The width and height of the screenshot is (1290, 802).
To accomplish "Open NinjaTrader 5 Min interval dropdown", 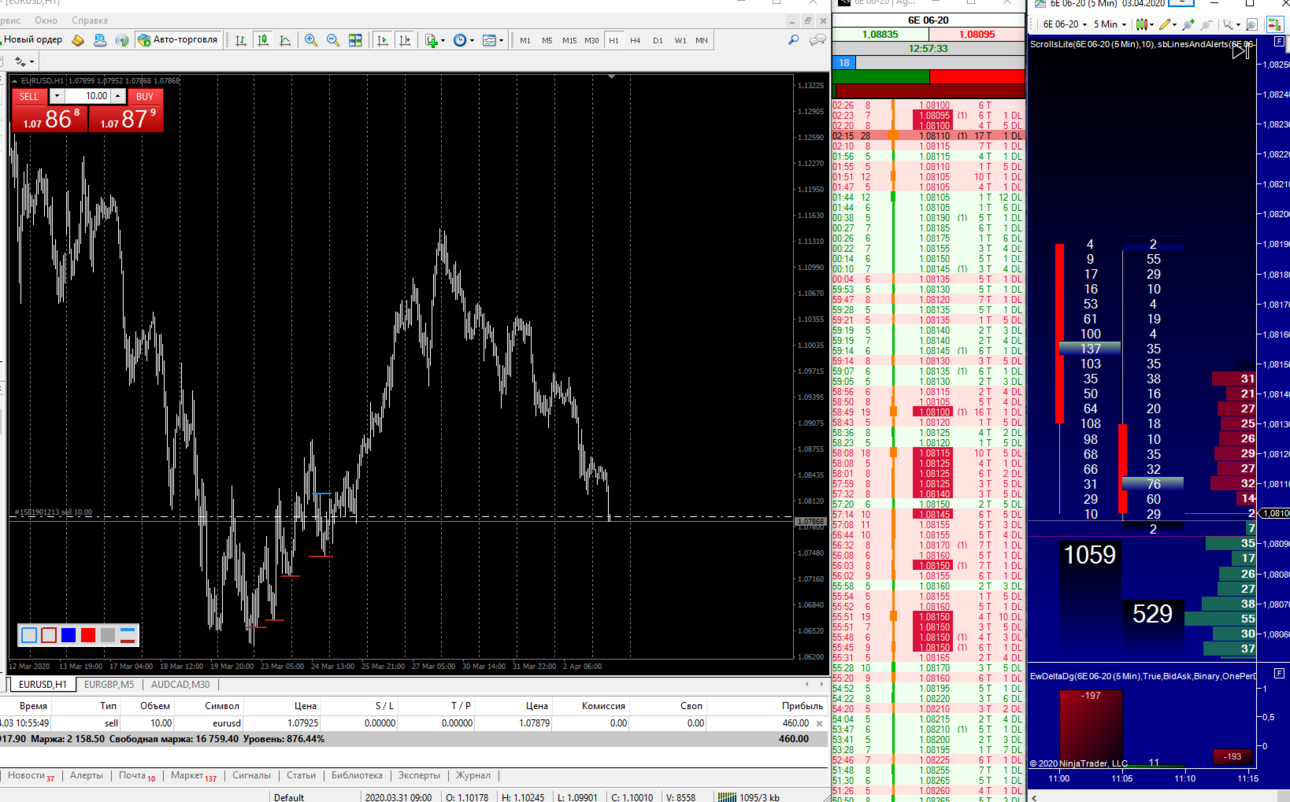I will pyautogui.click(x=1110, y=24).
